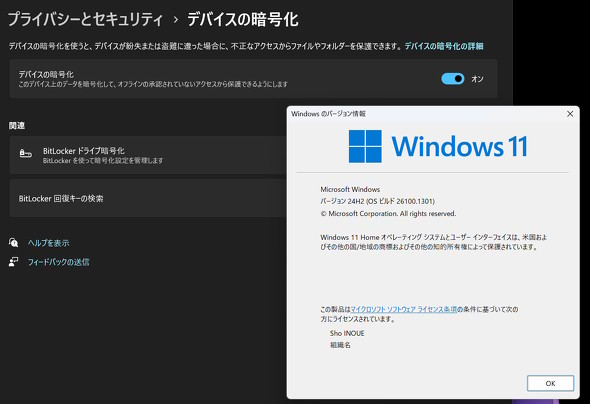This screenshot has width=590, height=404.
Task: Click the BitLocker drive icon
Action: coord(25,153)
